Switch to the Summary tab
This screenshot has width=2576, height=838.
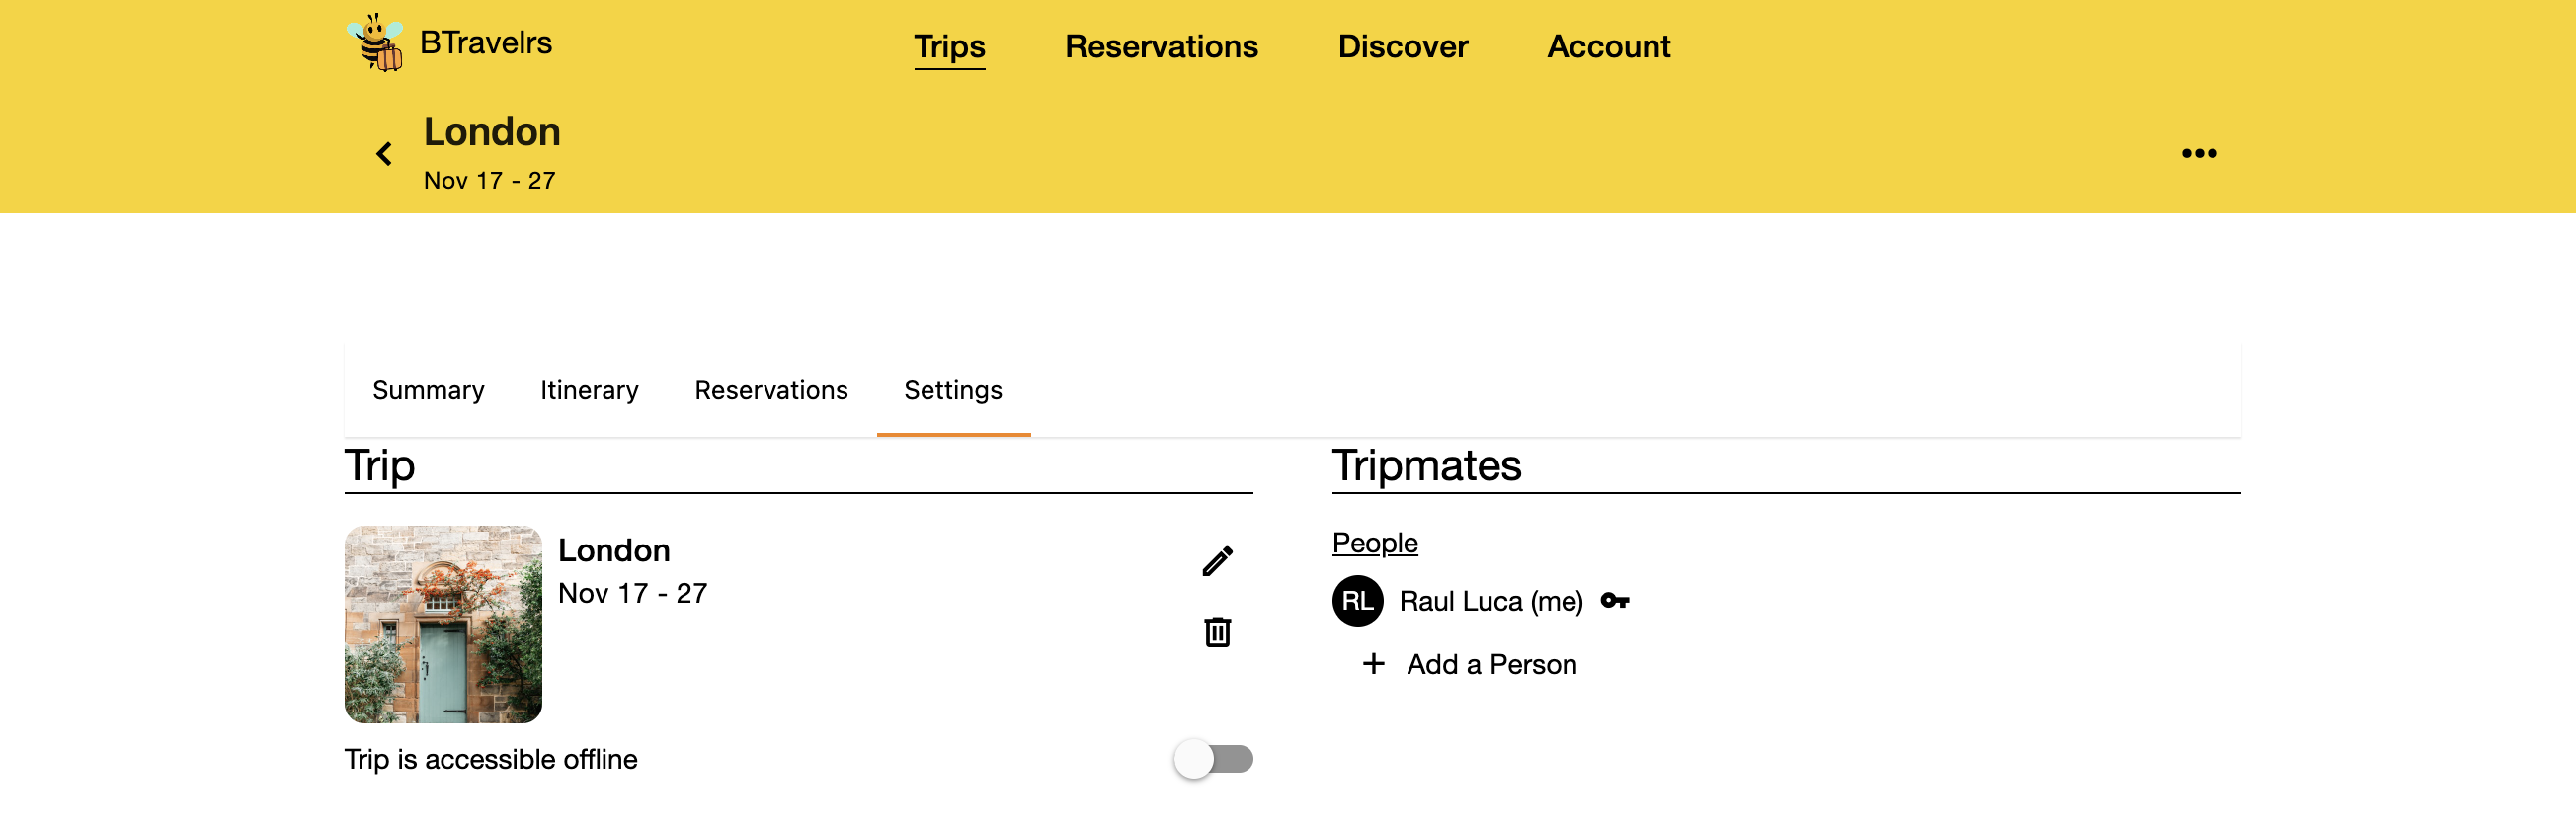(428, 390)
